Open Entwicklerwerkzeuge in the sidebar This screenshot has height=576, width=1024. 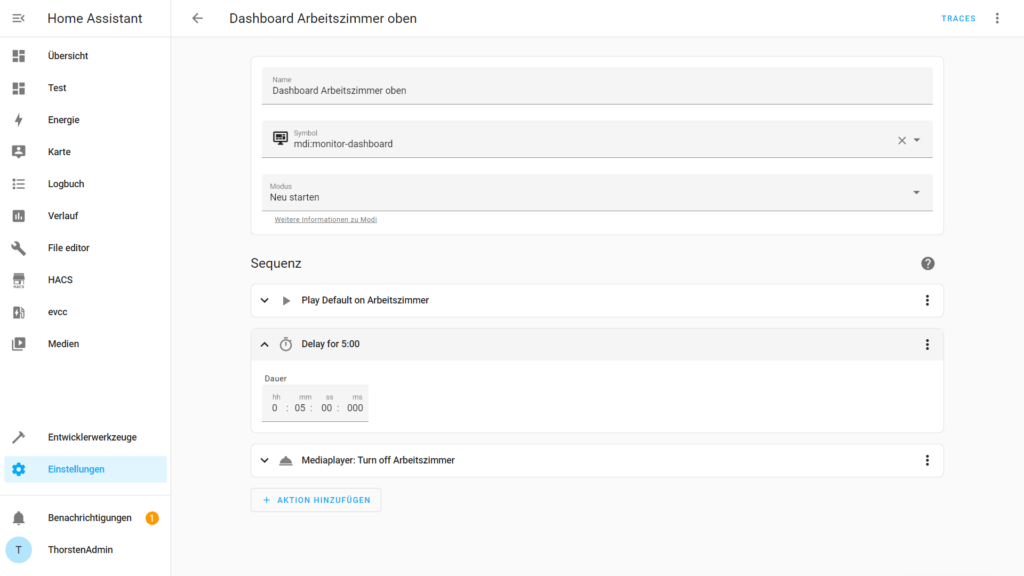pos(92,437)
